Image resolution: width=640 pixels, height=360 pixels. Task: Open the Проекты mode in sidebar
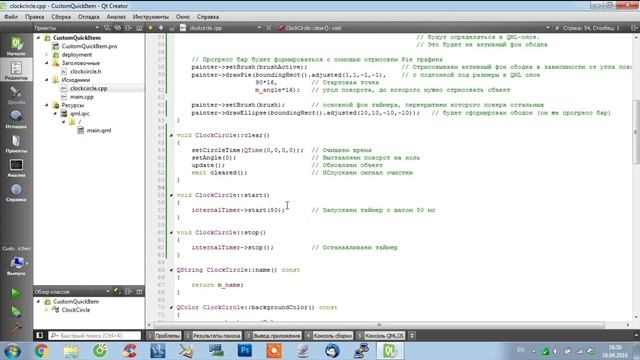point(16,144)
